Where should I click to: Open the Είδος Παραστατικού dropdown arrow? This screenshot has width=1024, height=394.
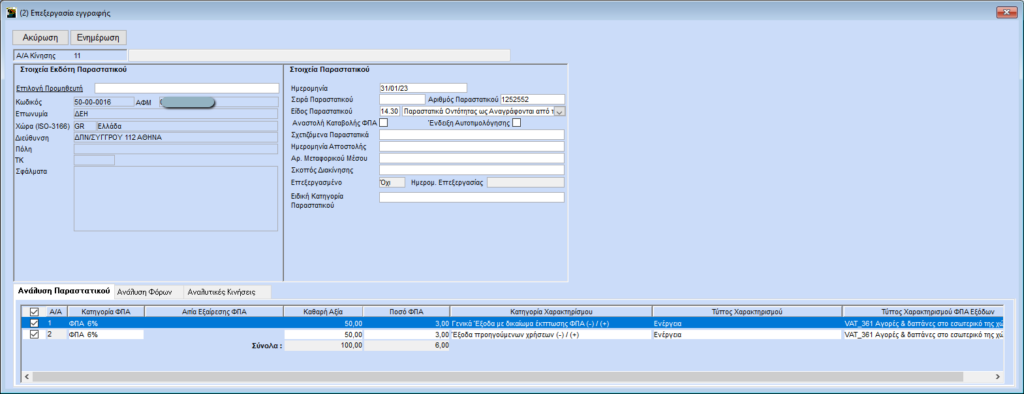(x=559, y=112)
